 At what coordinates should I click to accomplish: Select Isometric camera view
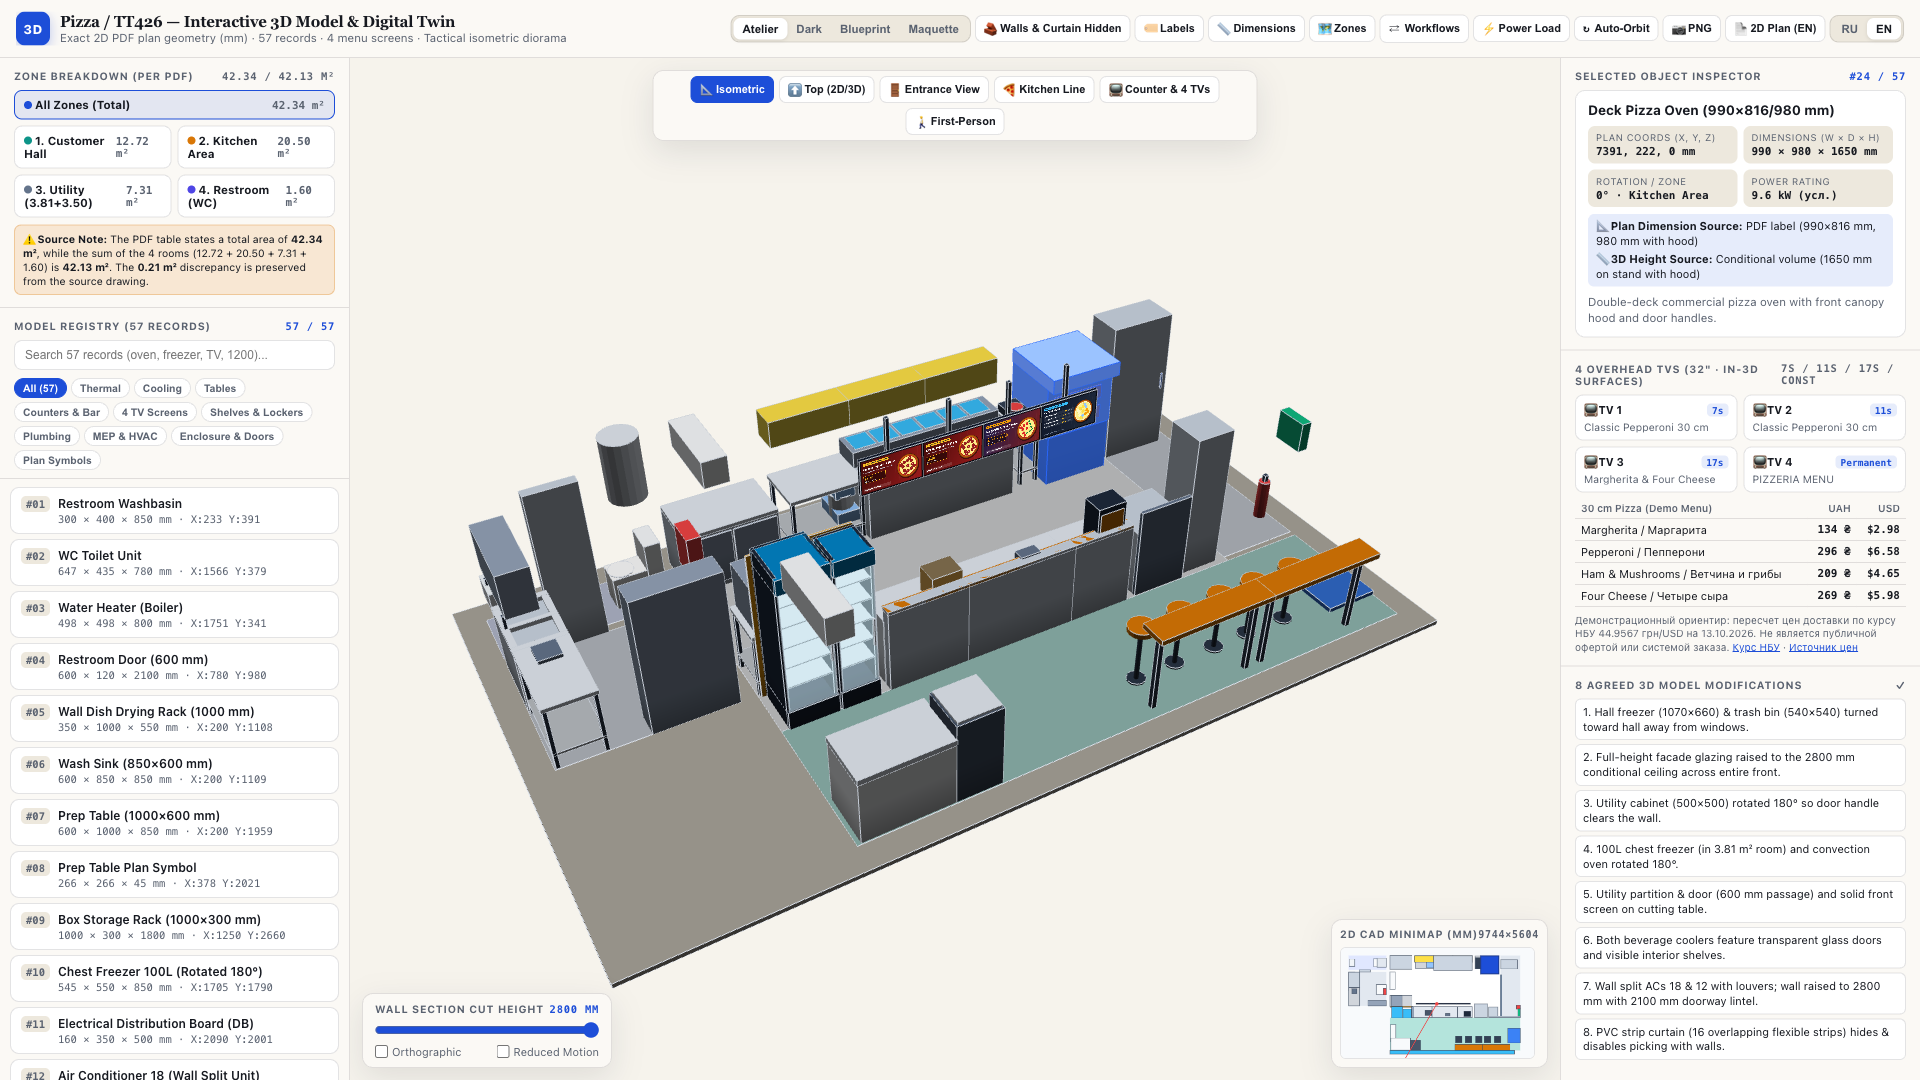point(732,90)
